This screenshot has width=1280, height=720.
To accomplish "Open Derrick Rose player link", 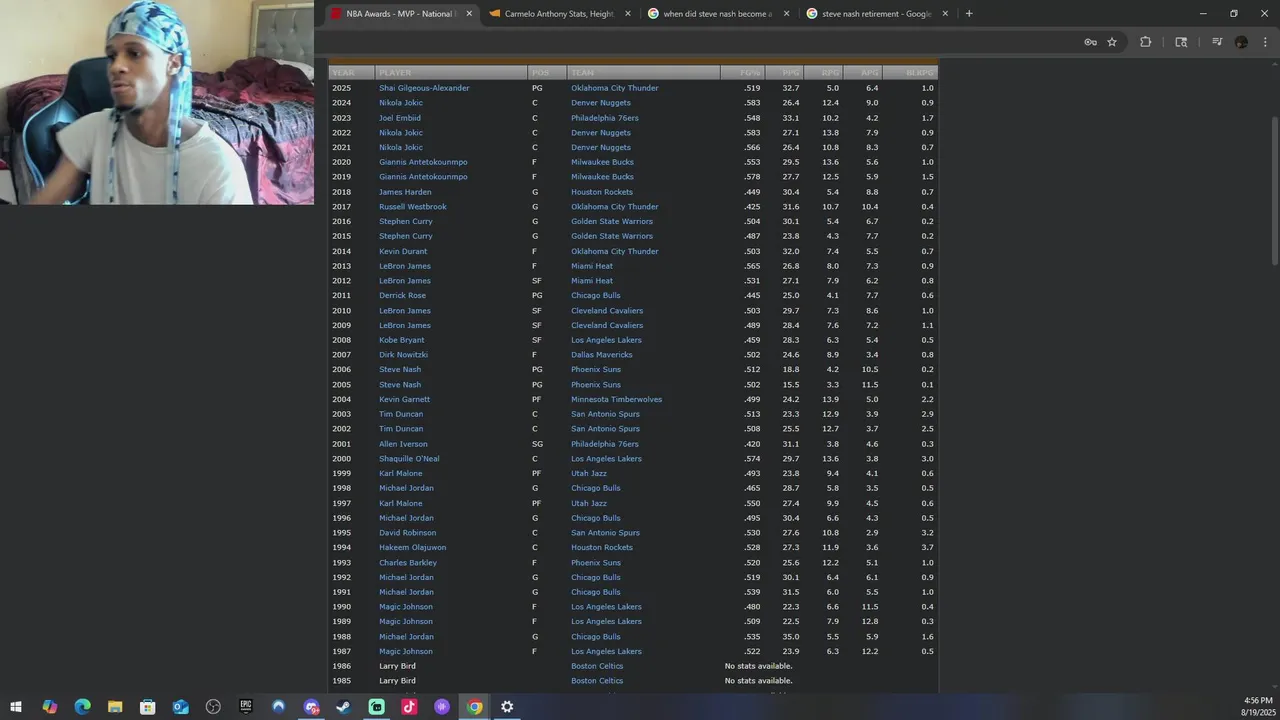I will [402, 296].
